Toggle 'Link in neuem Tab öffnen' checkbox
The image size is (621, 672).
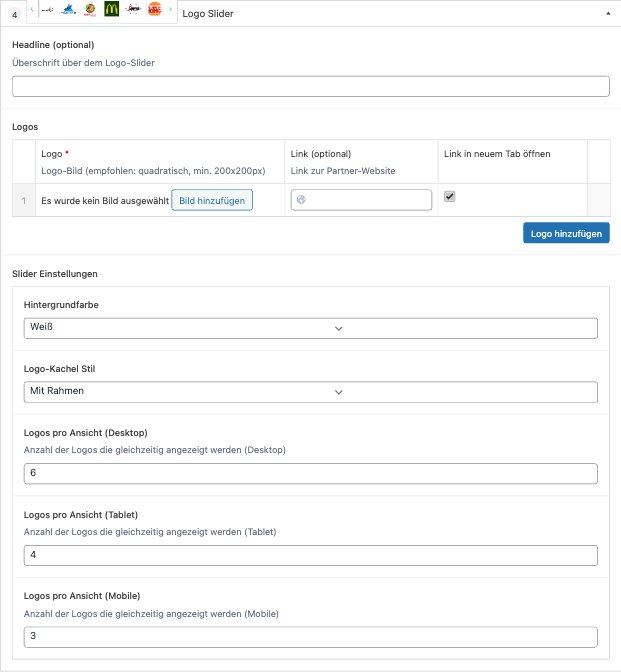pos(449,197)
